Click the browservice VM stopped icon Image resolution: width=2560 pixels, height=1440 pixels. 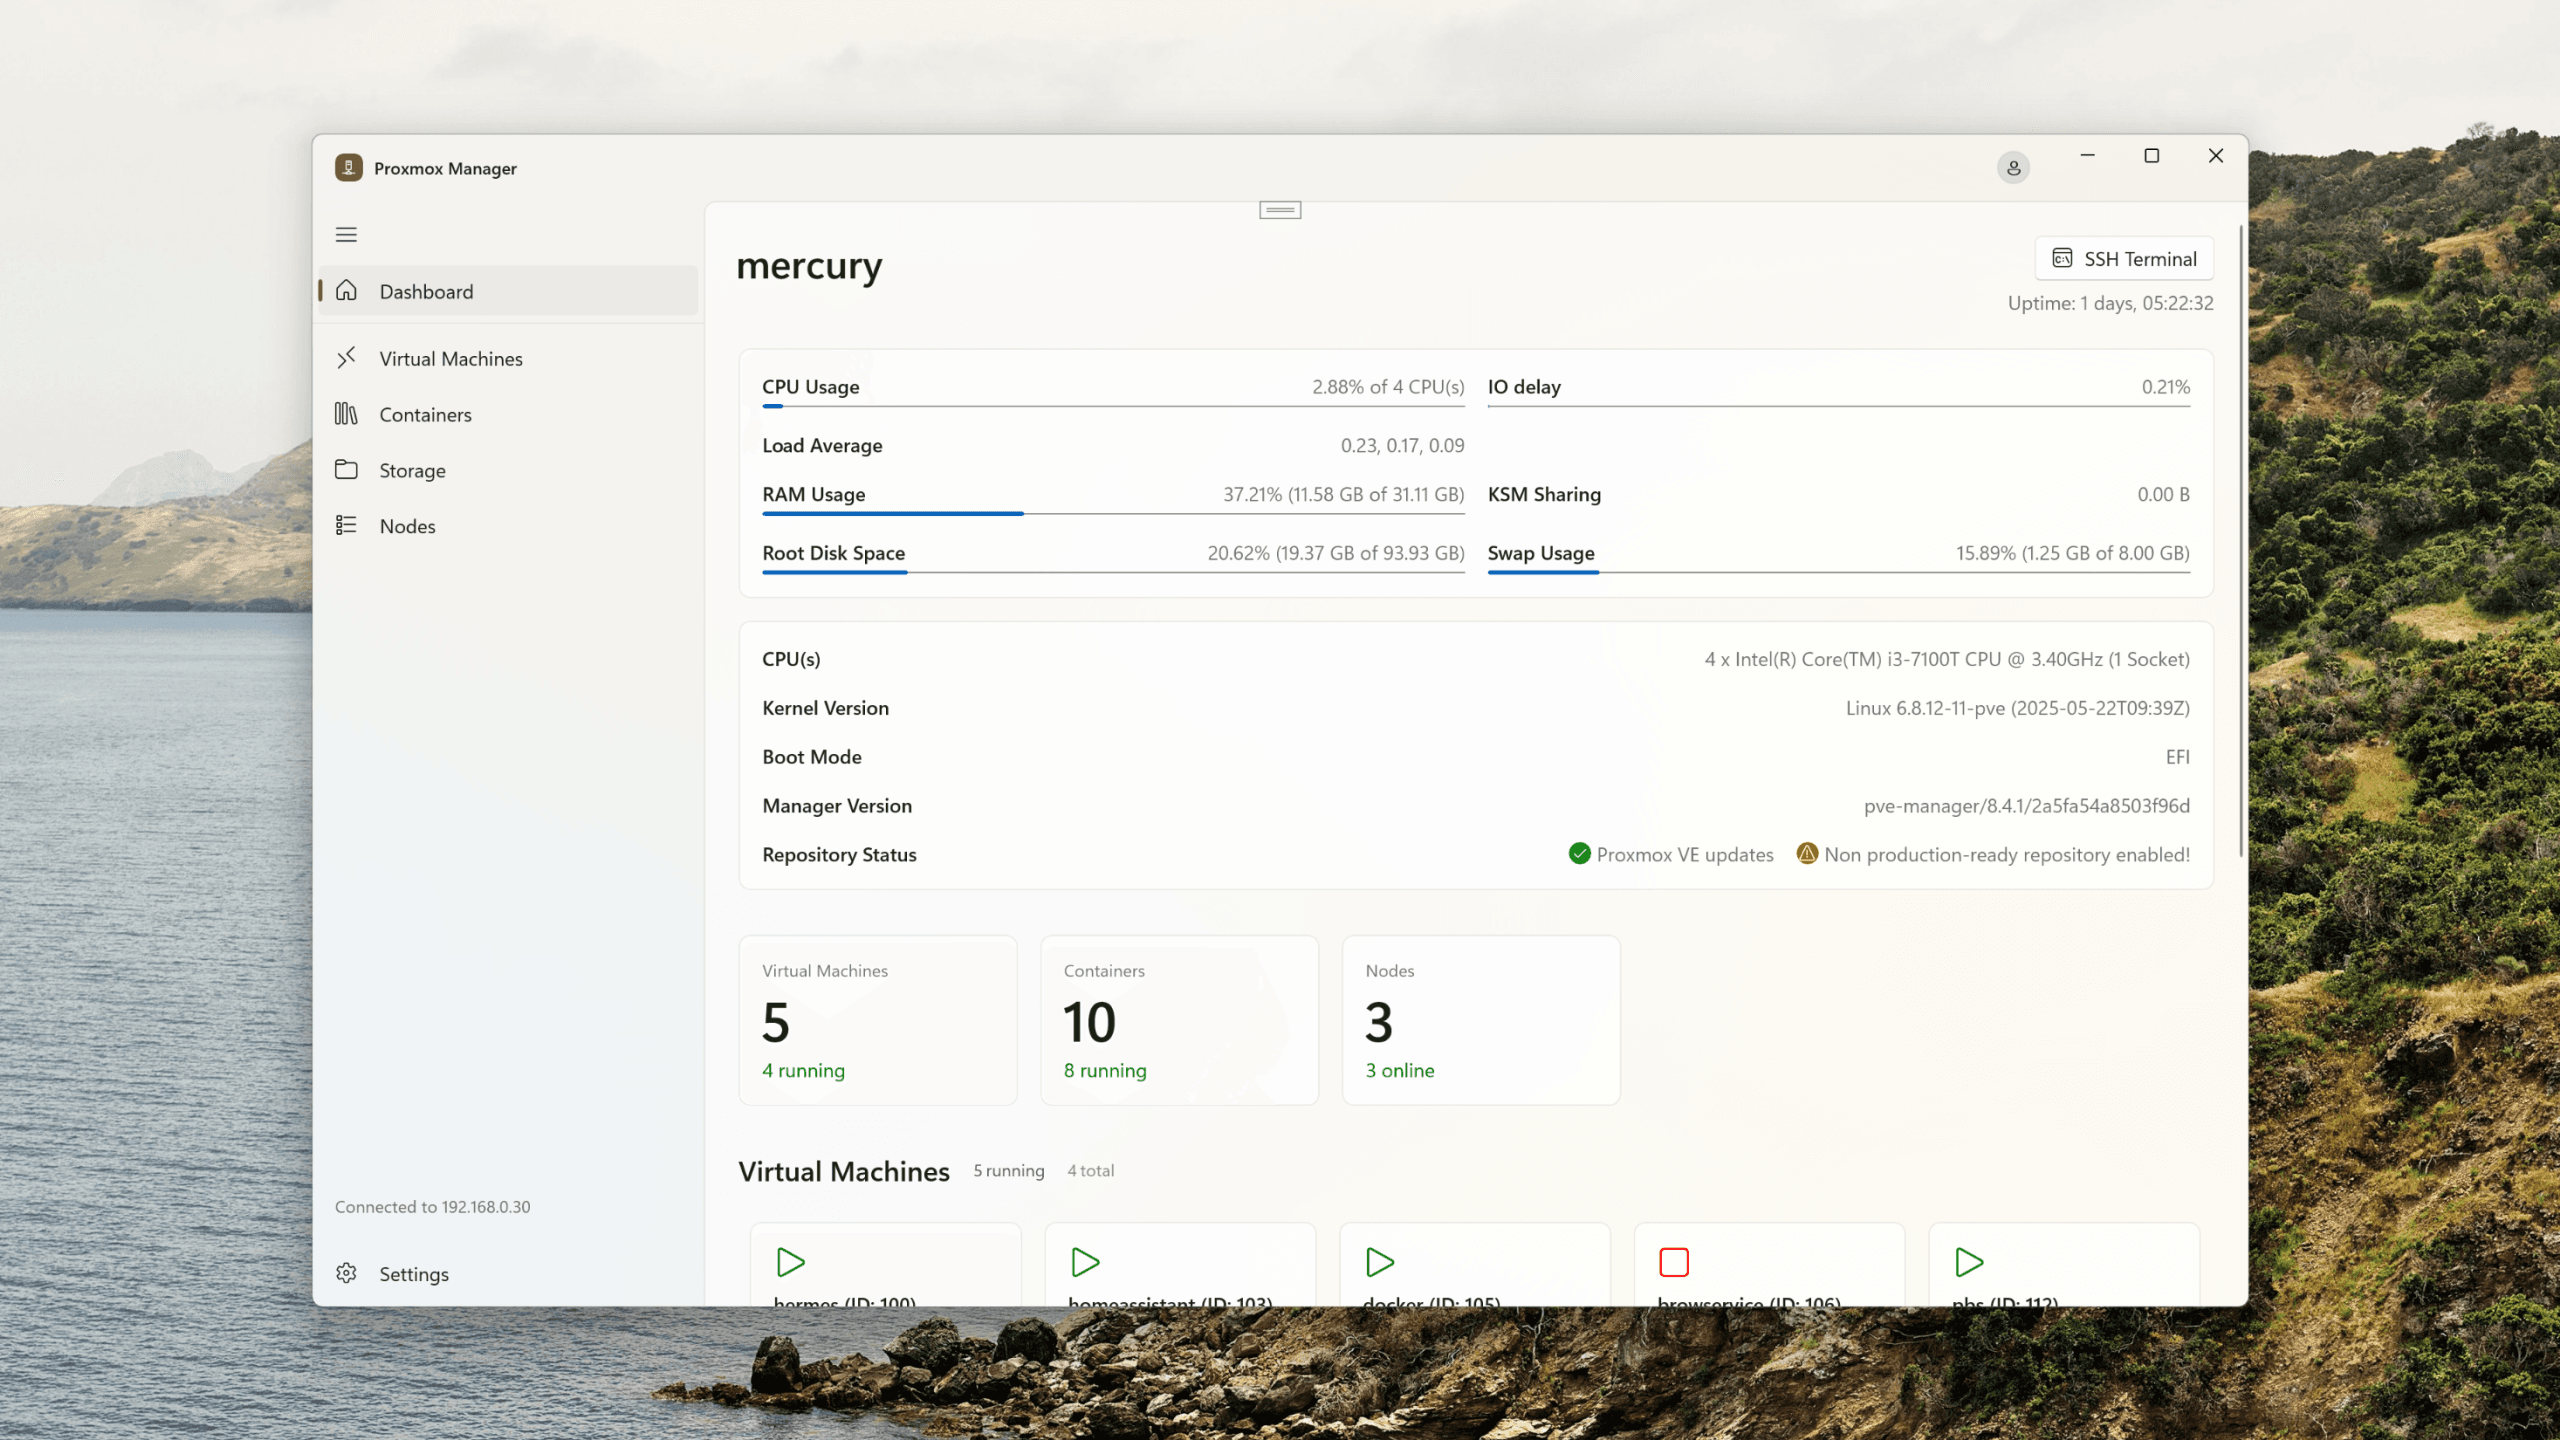point(1674,1262)
